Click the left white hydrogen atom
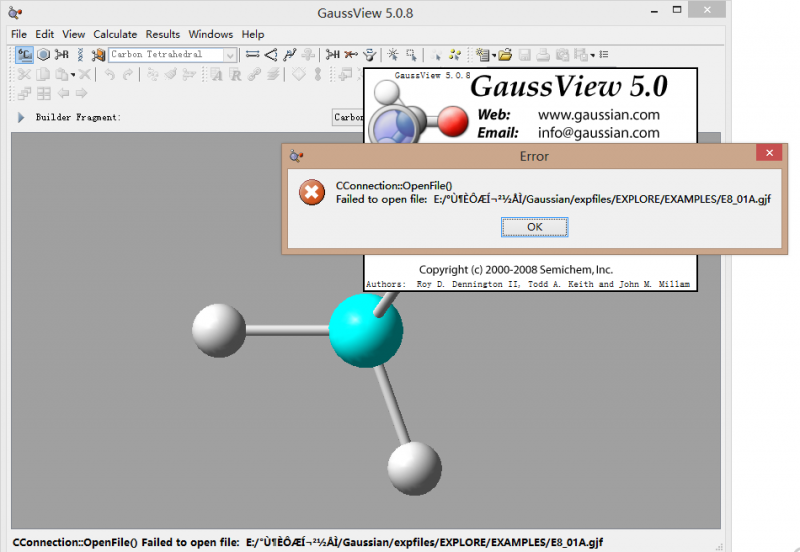This screenshot has width=800, height=552. (219, 331)
